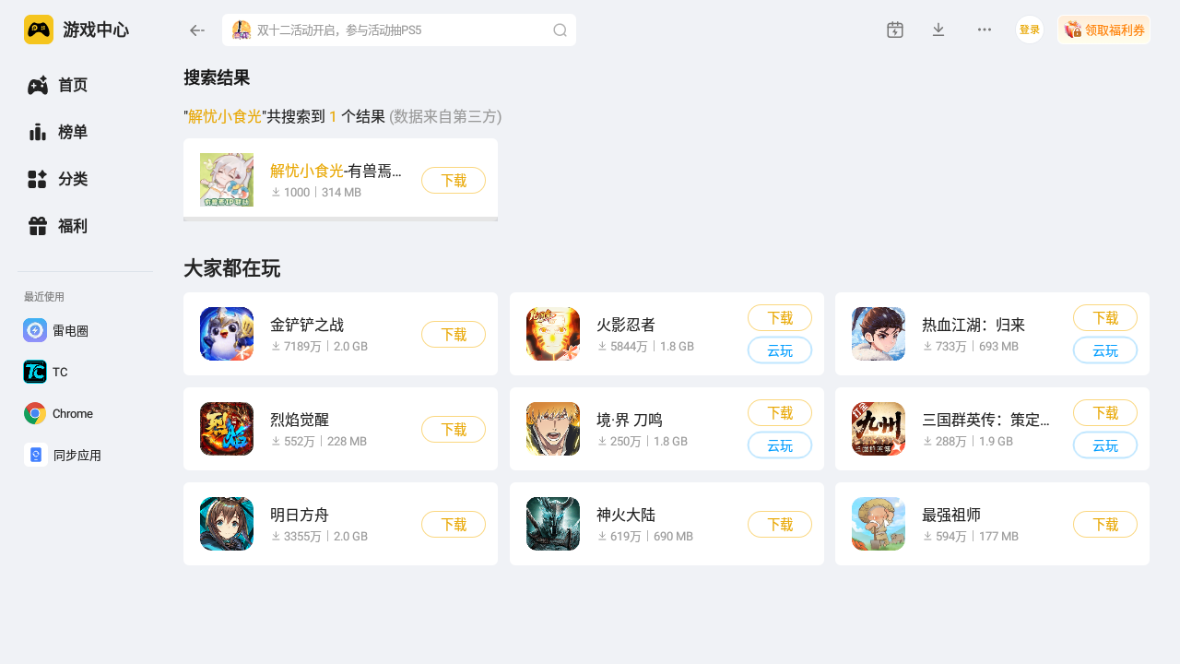Launch 雷电圈 from recent apps
The image size is (1180, 664).
coord(56,330)
